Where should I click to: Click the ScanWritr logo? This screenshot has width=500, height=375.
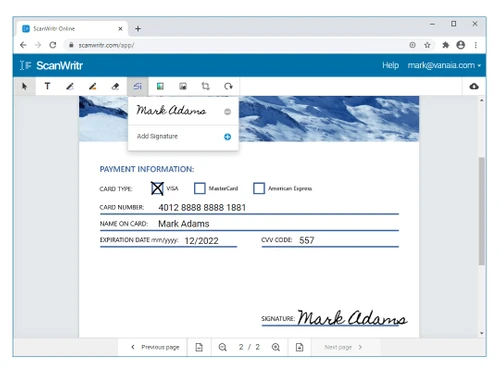pos(51,66)
